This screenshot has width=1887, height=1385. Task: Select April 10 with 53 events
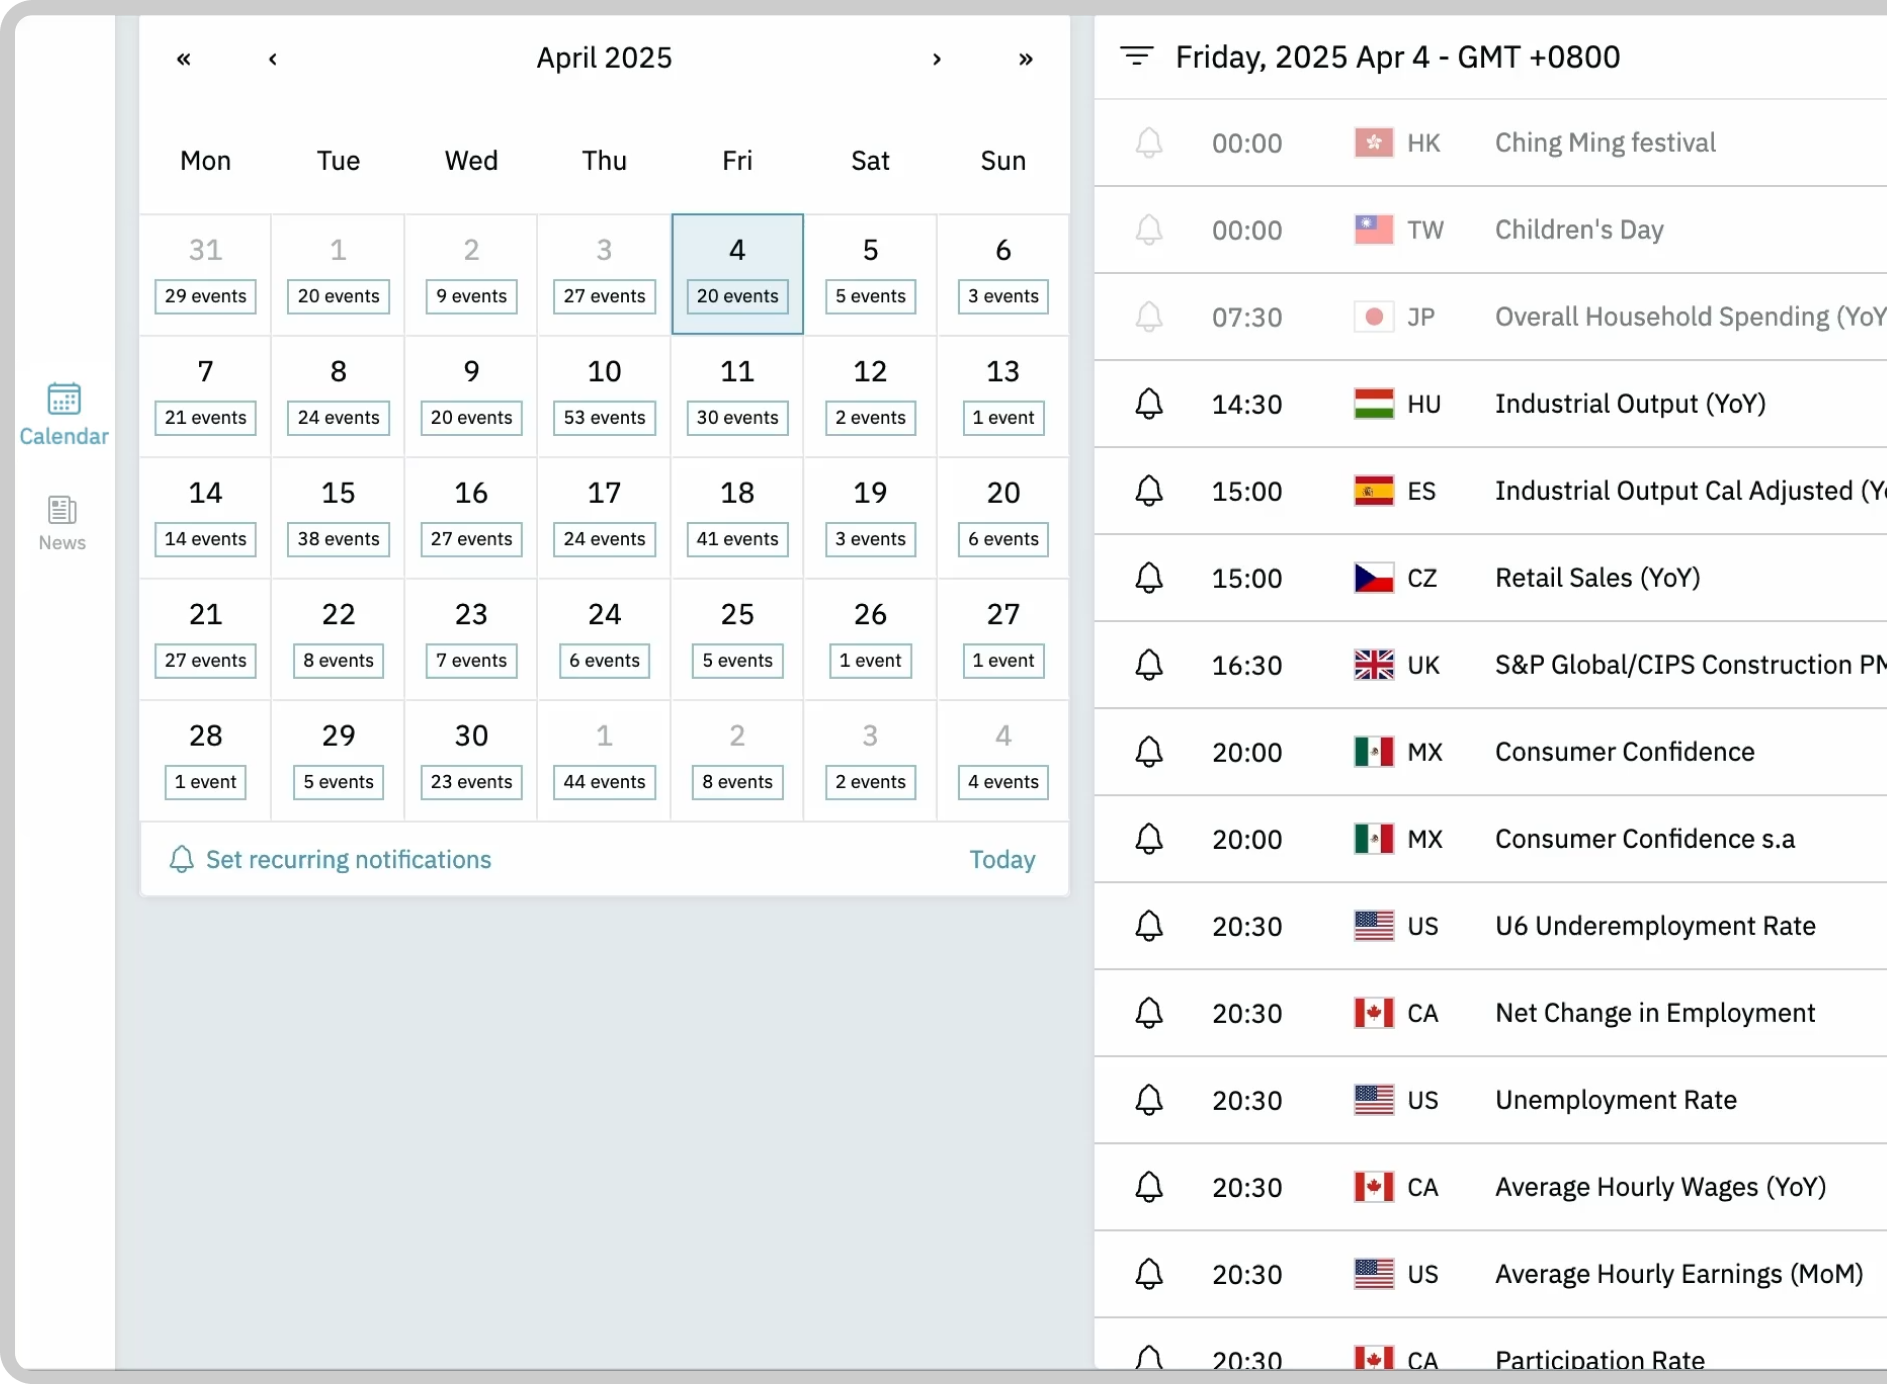(x=604, y=396)
